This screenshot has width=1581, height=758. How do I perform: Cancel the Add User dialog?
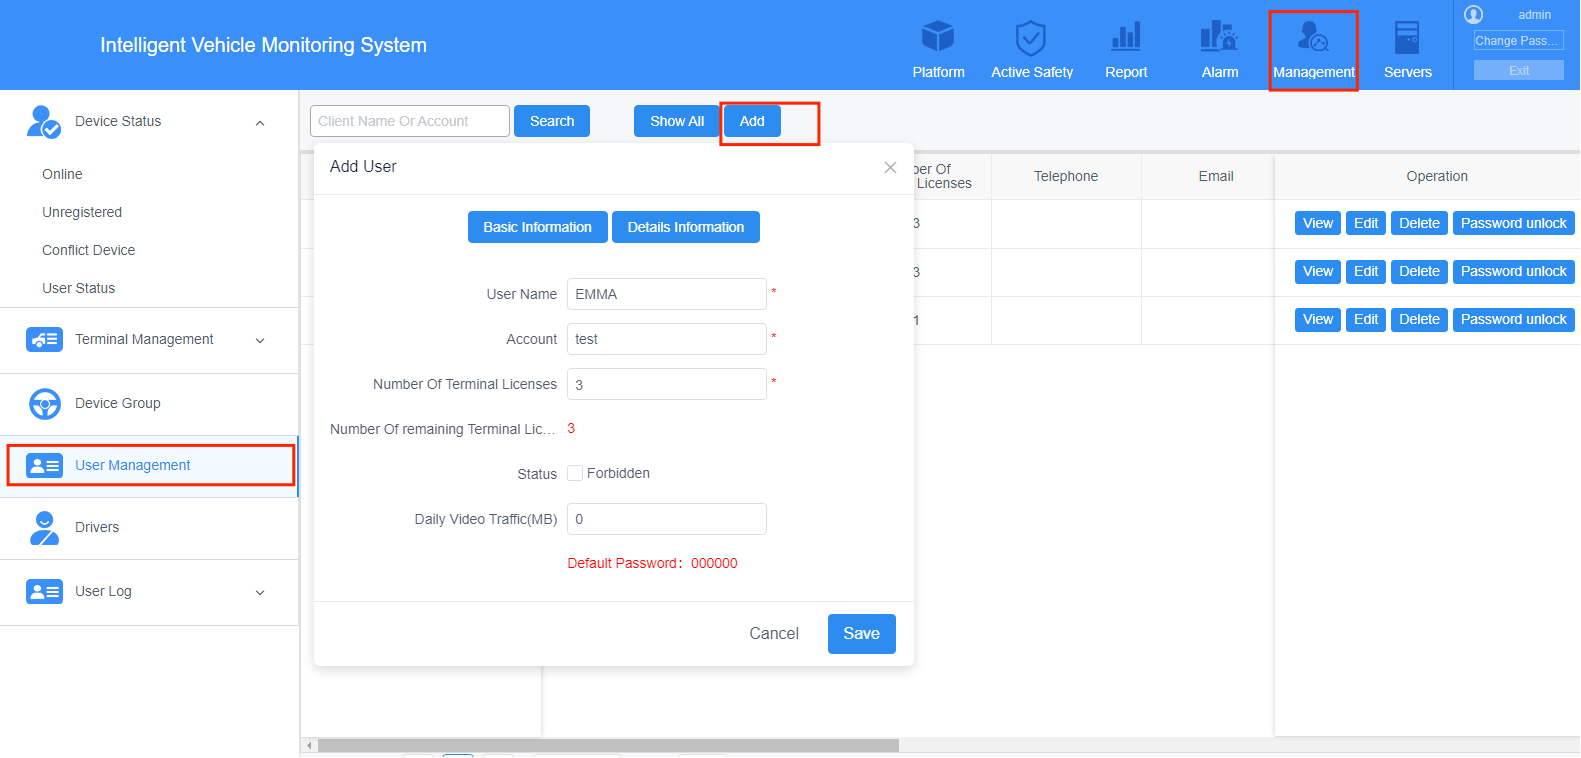click(774, 634)
